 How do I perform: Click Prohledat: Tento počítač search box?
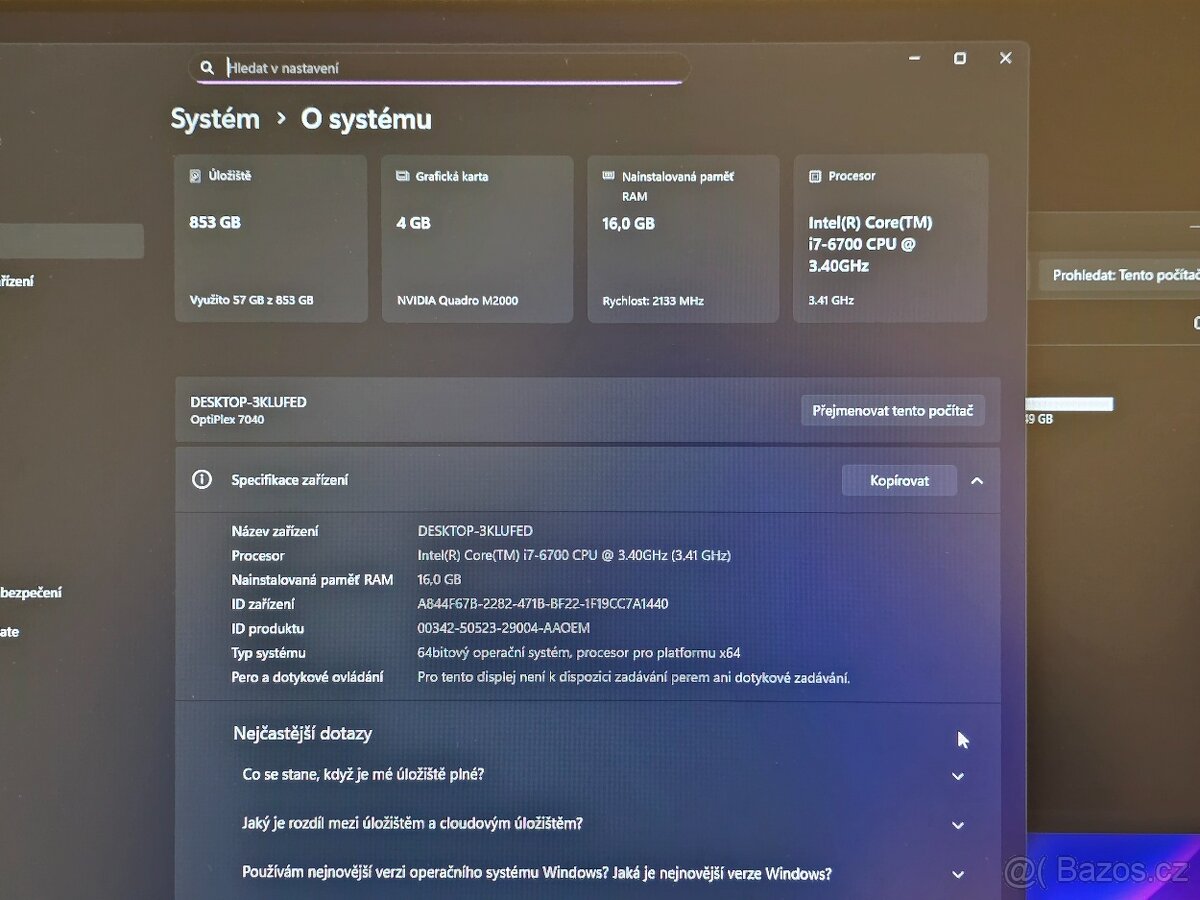click(1120, 275)
